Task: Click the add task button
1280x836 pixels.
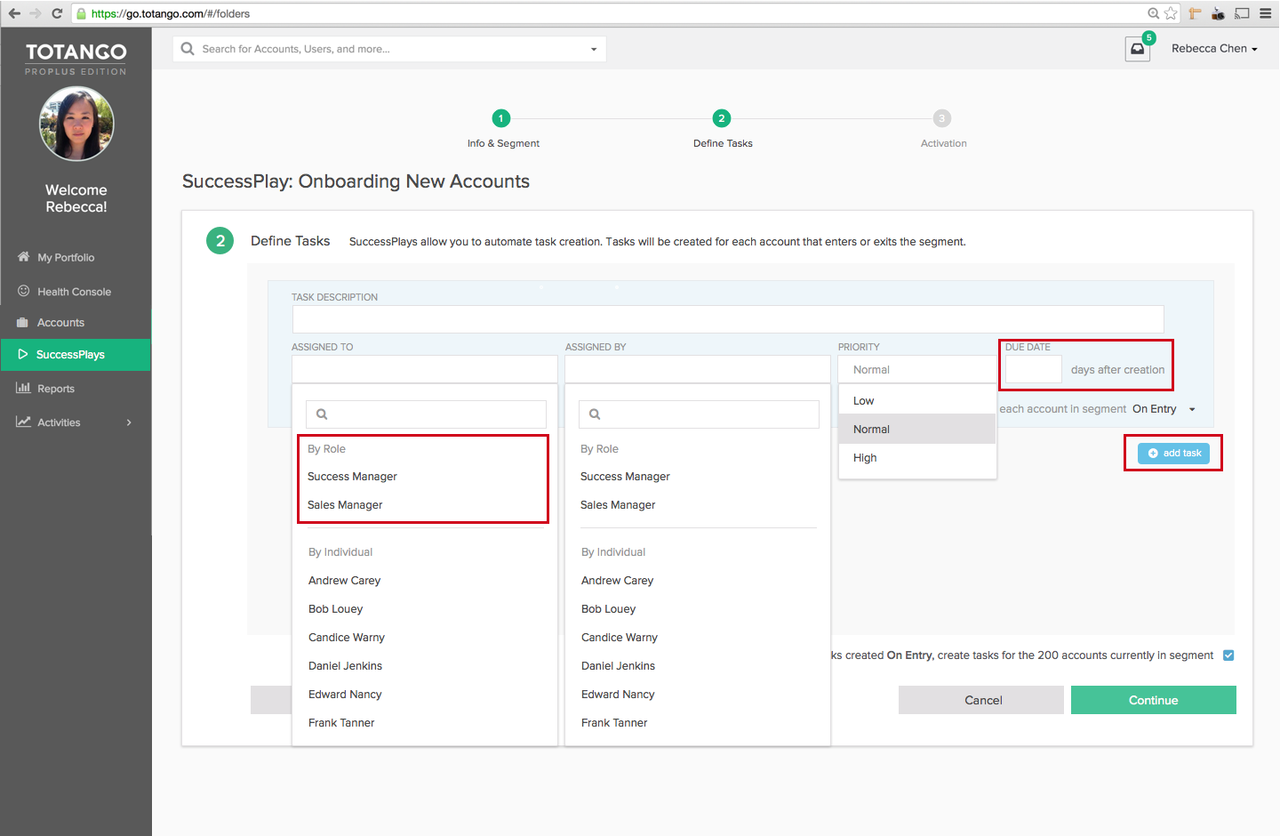Action: click(1173, 453)
